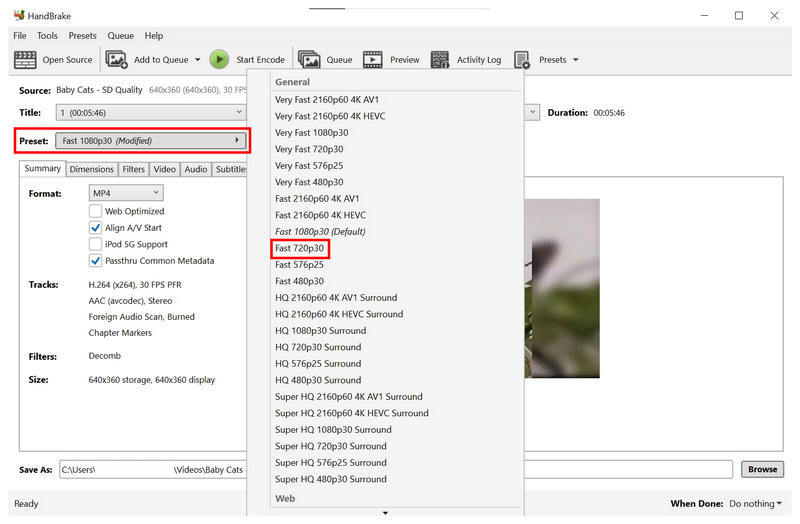Click the Save As file path field
The image size is (800, 524).
[x=150, y=469]
